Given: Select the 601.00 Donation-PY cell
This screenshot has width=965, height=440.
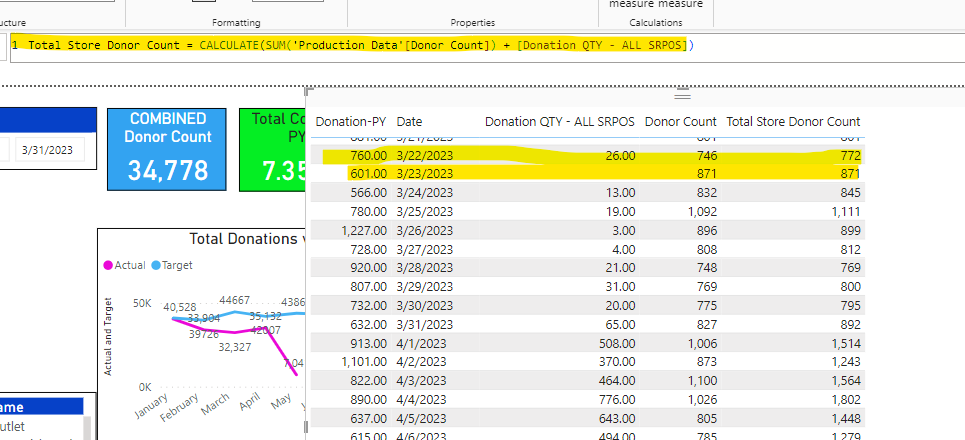Looking at the screenshot, I should (x=367, y=174).
